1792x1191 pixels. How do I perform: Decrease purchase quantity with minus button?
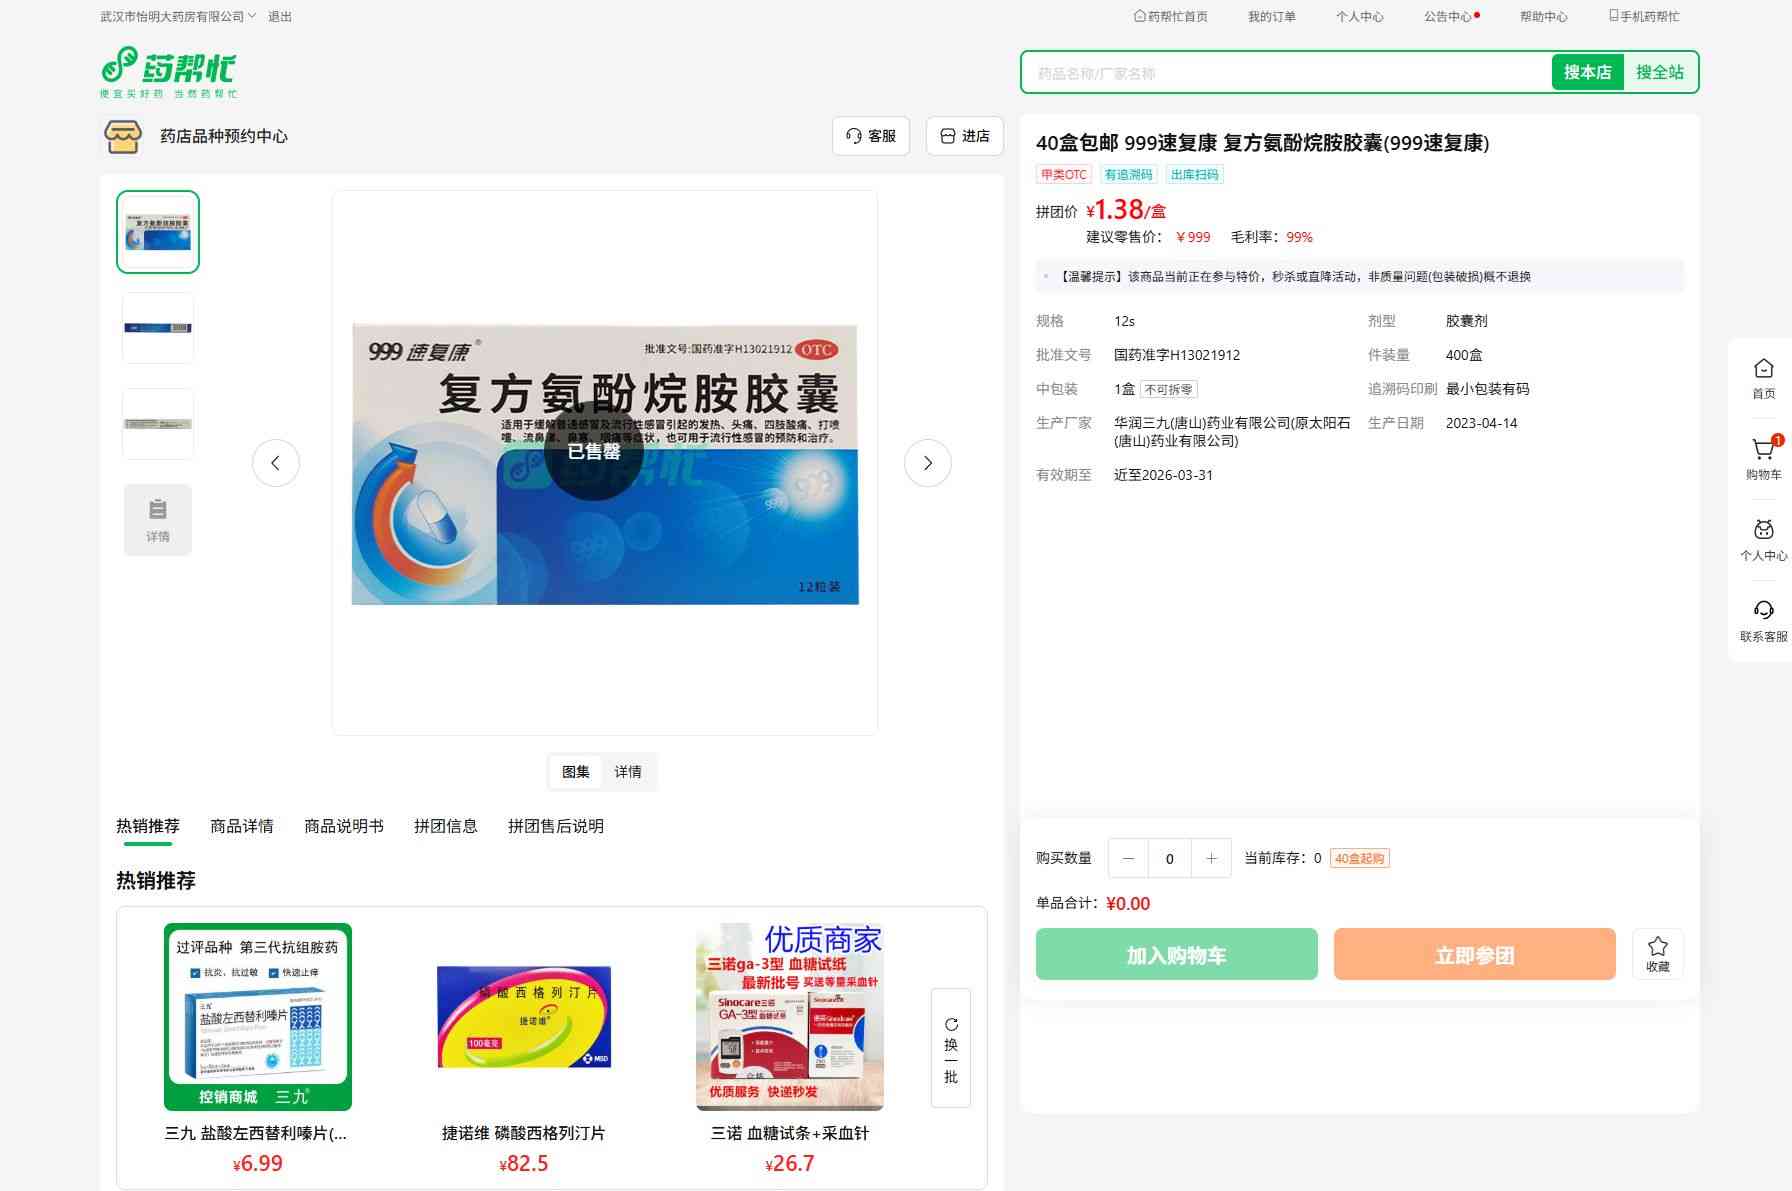coord(1128,859)
